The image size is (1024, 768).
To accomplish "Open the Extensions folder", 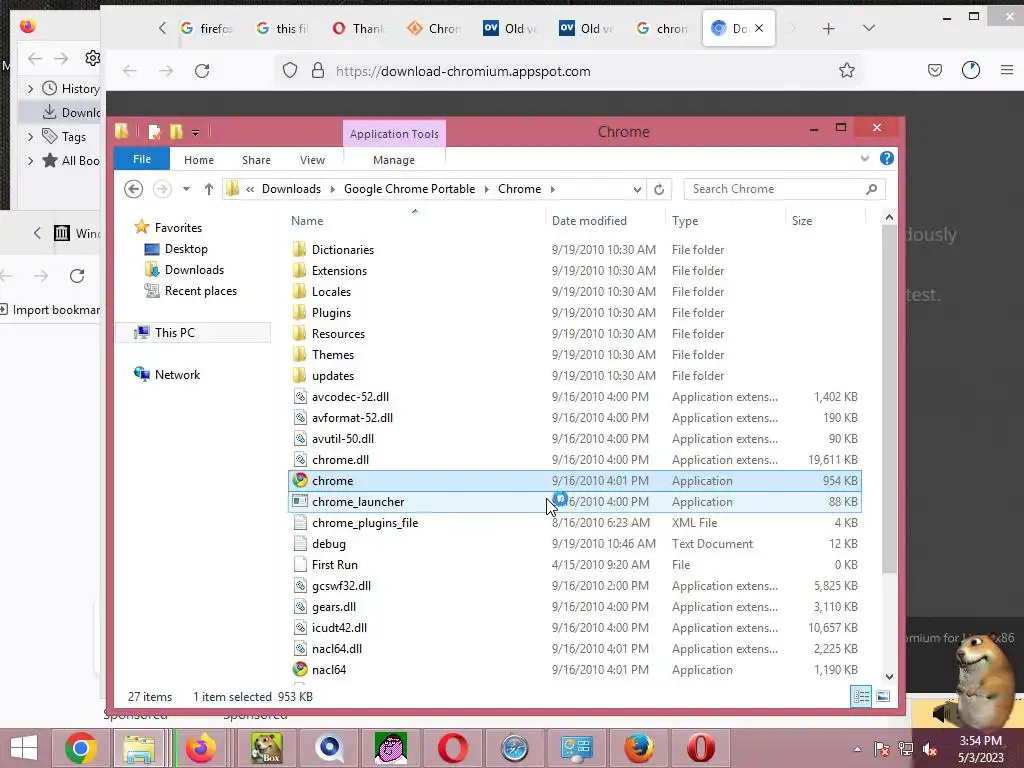I will click(339, 270).
